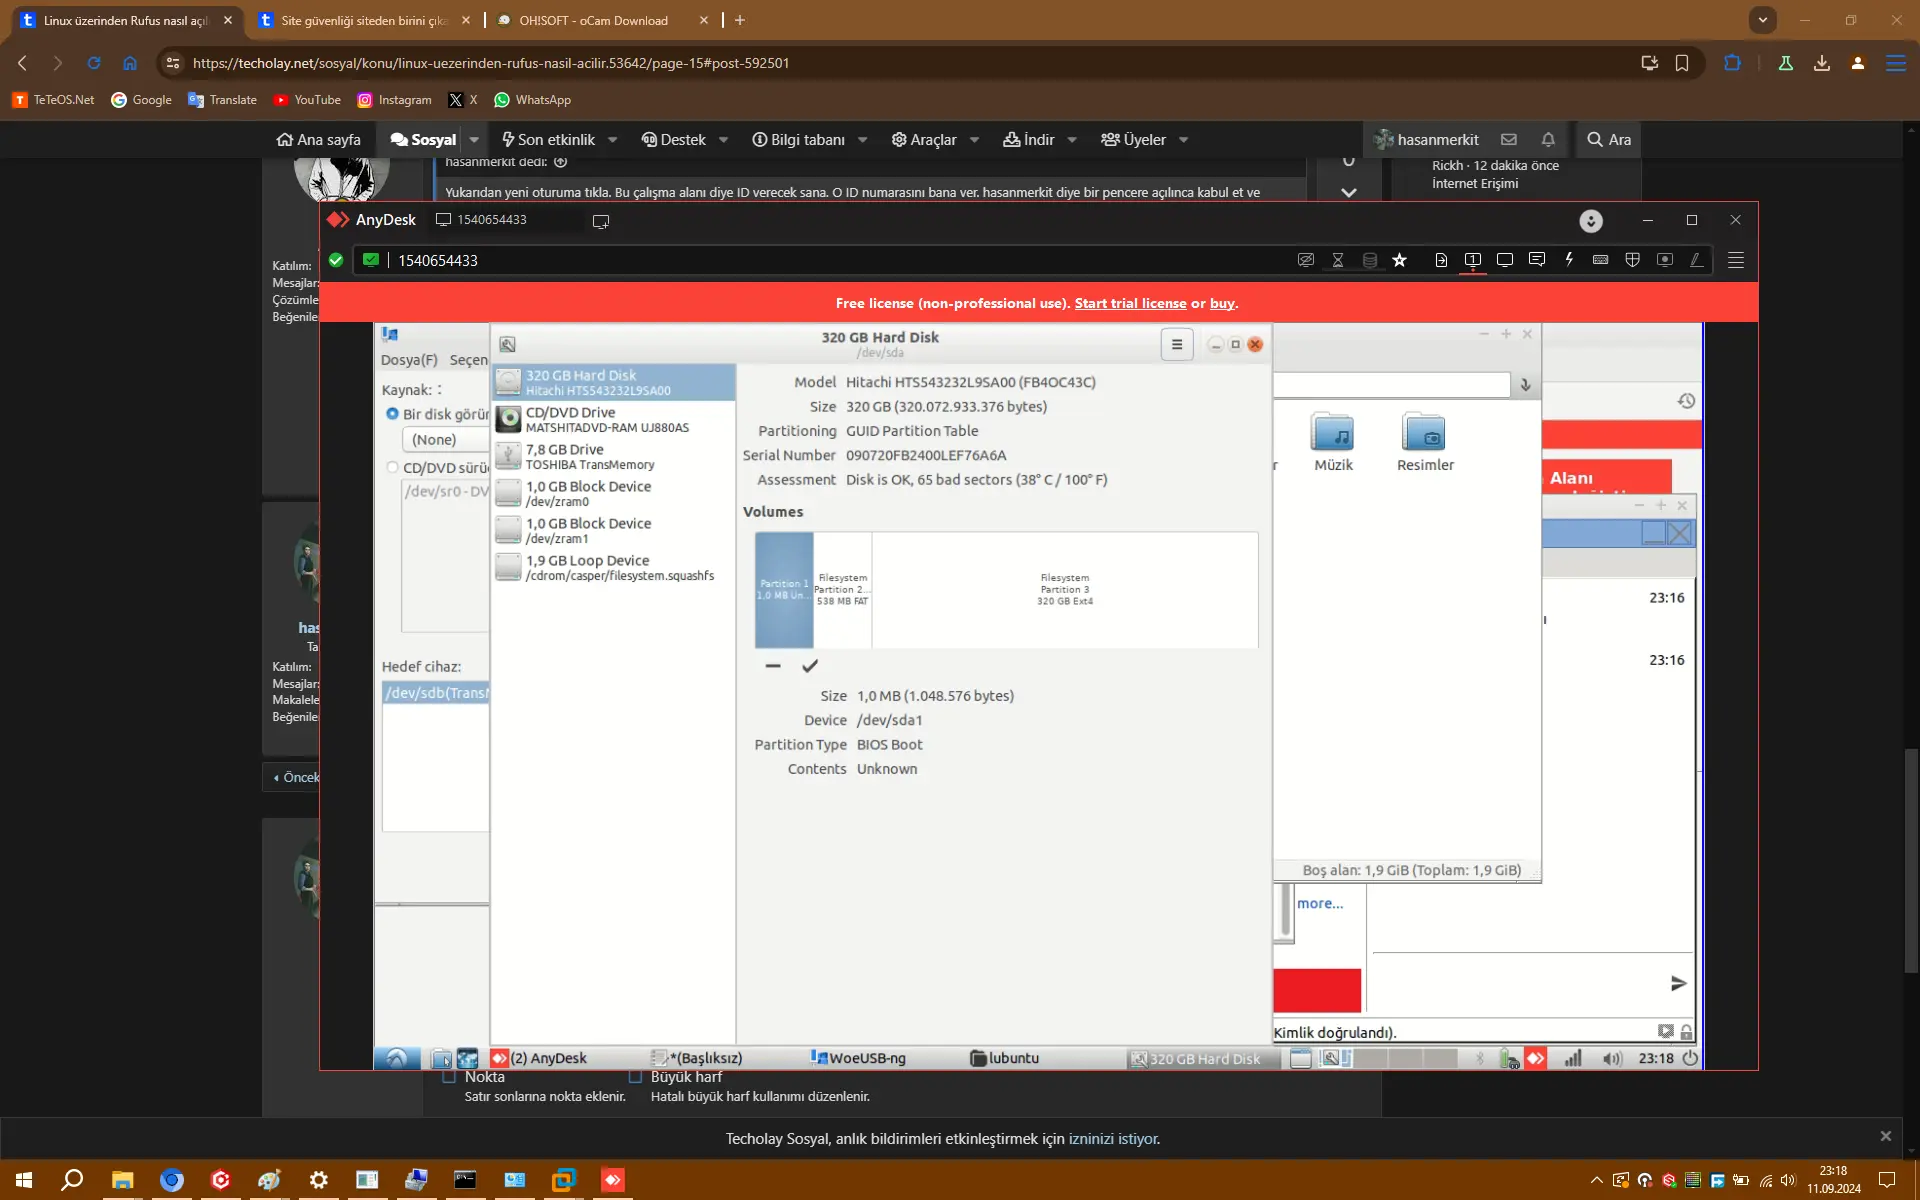Open AnyDesk actions lightning icon
The image size is (1920, 1200).
tap(1569, 260)
